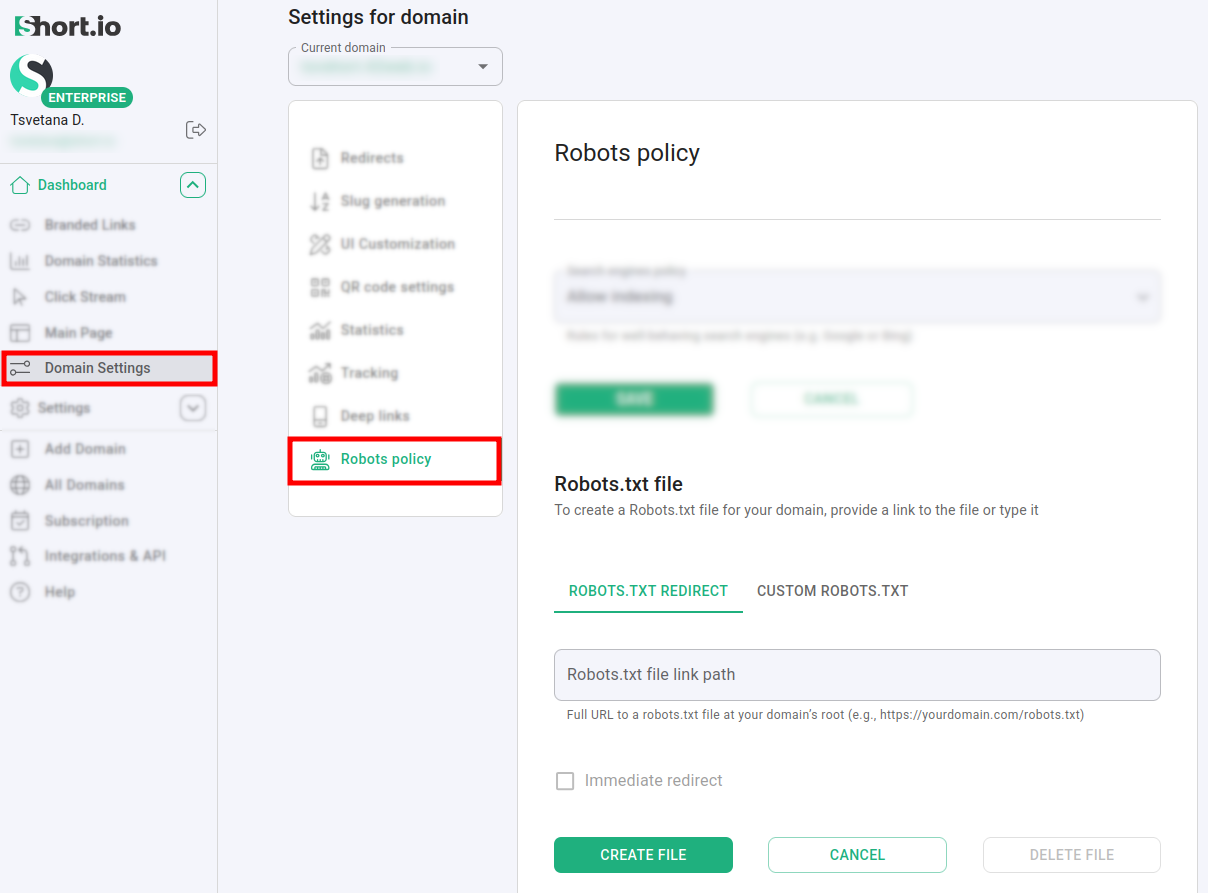The image size is (1208, 893).
Task: Click the Slug generation sort icon
Action: click(x=320, y=201)
